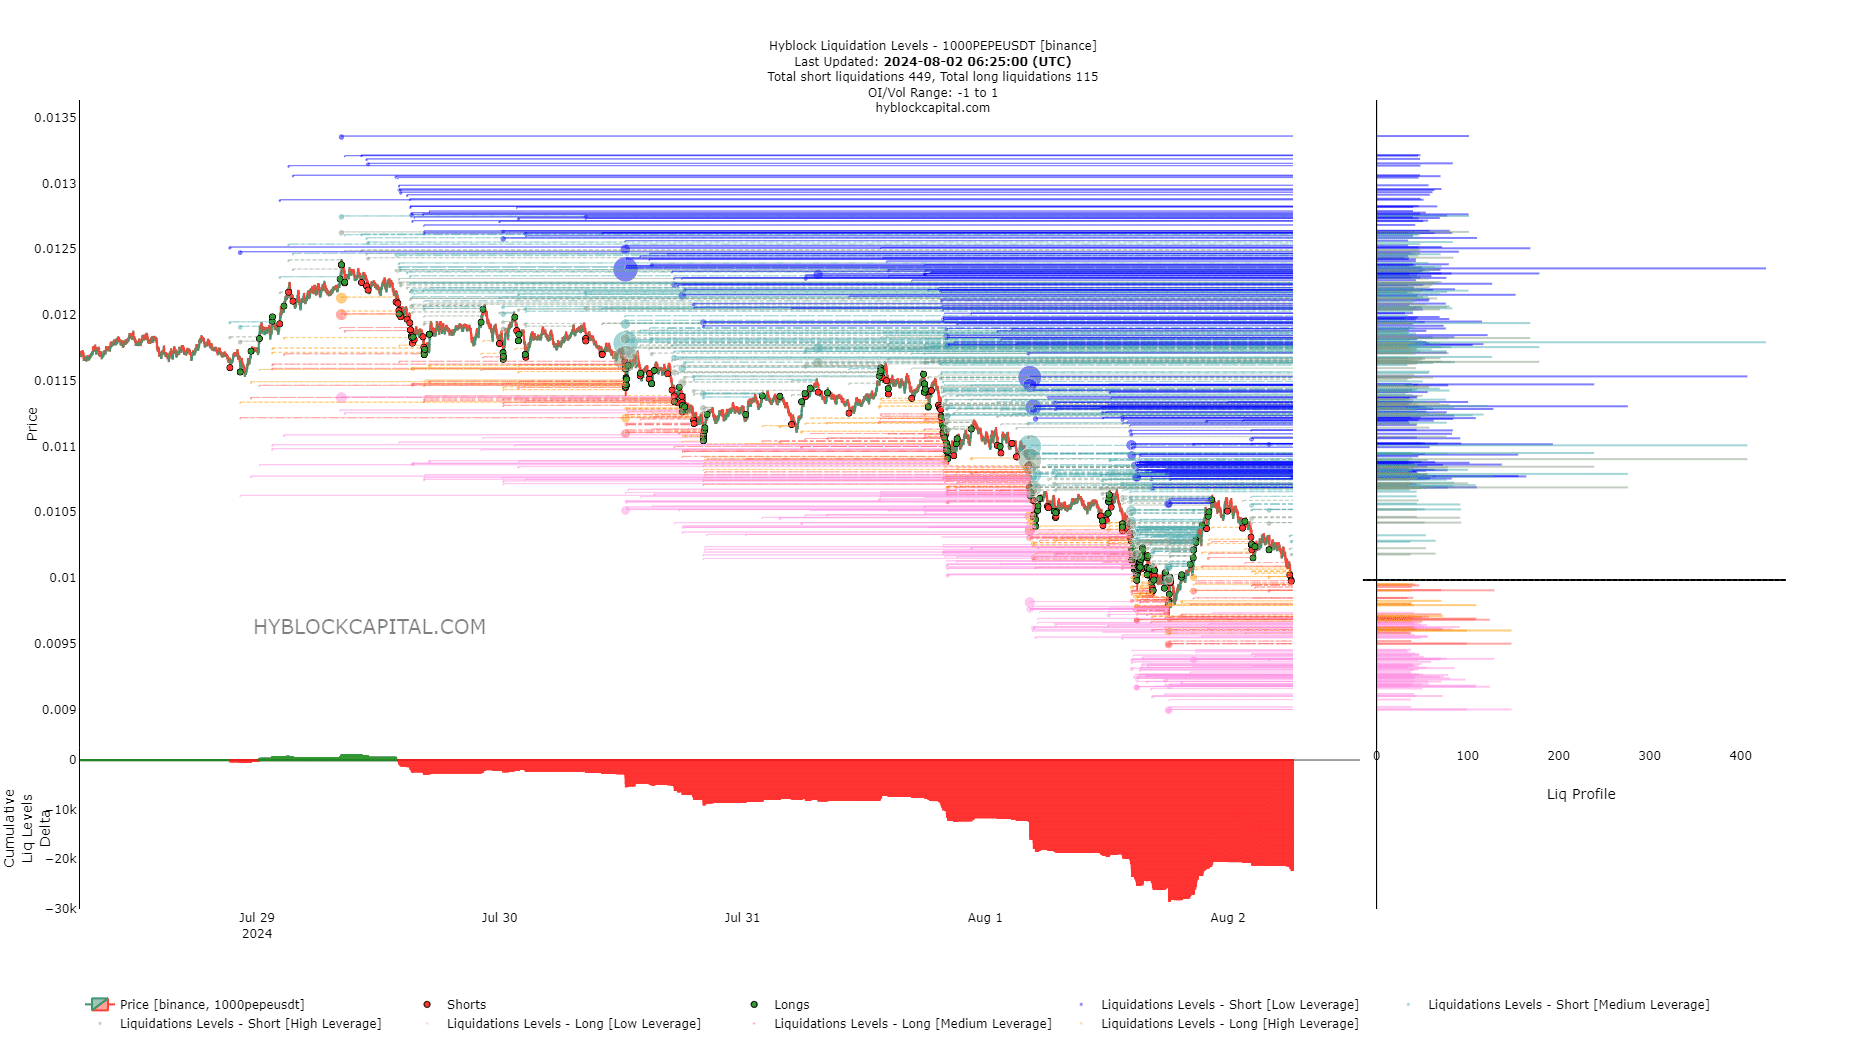Click the Cumulative Liq Levels Delta axis title
The width and height of the screenshot is (1866, 1050).
27,828
